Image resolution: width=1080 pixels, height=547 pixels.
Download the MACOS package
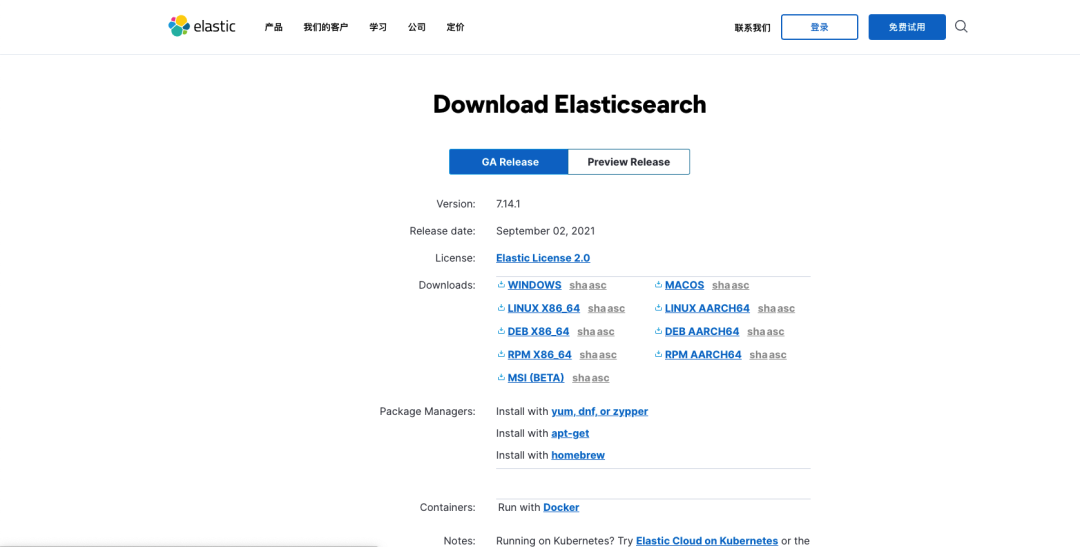click(x=685, y=285)
